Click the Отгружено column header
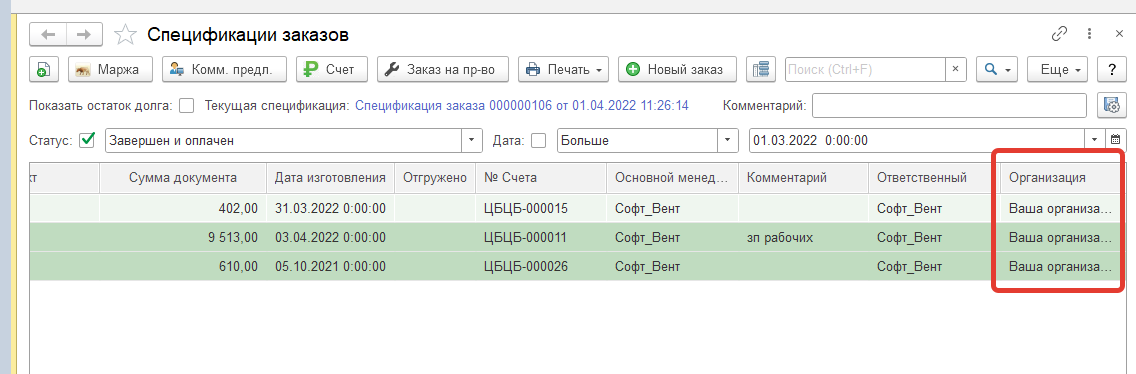The width and height of the screenshot is (1136, 374). pyautogui.click(x=435, y=178)
